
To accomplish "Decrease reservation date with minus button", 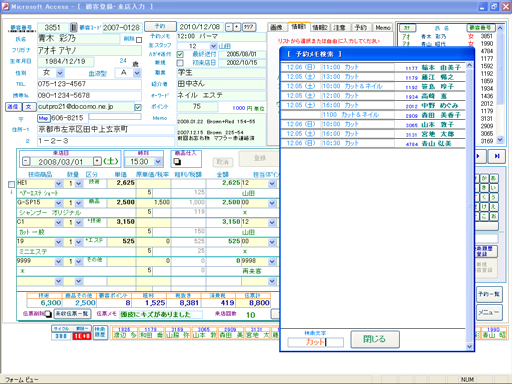I will point(229,27).
